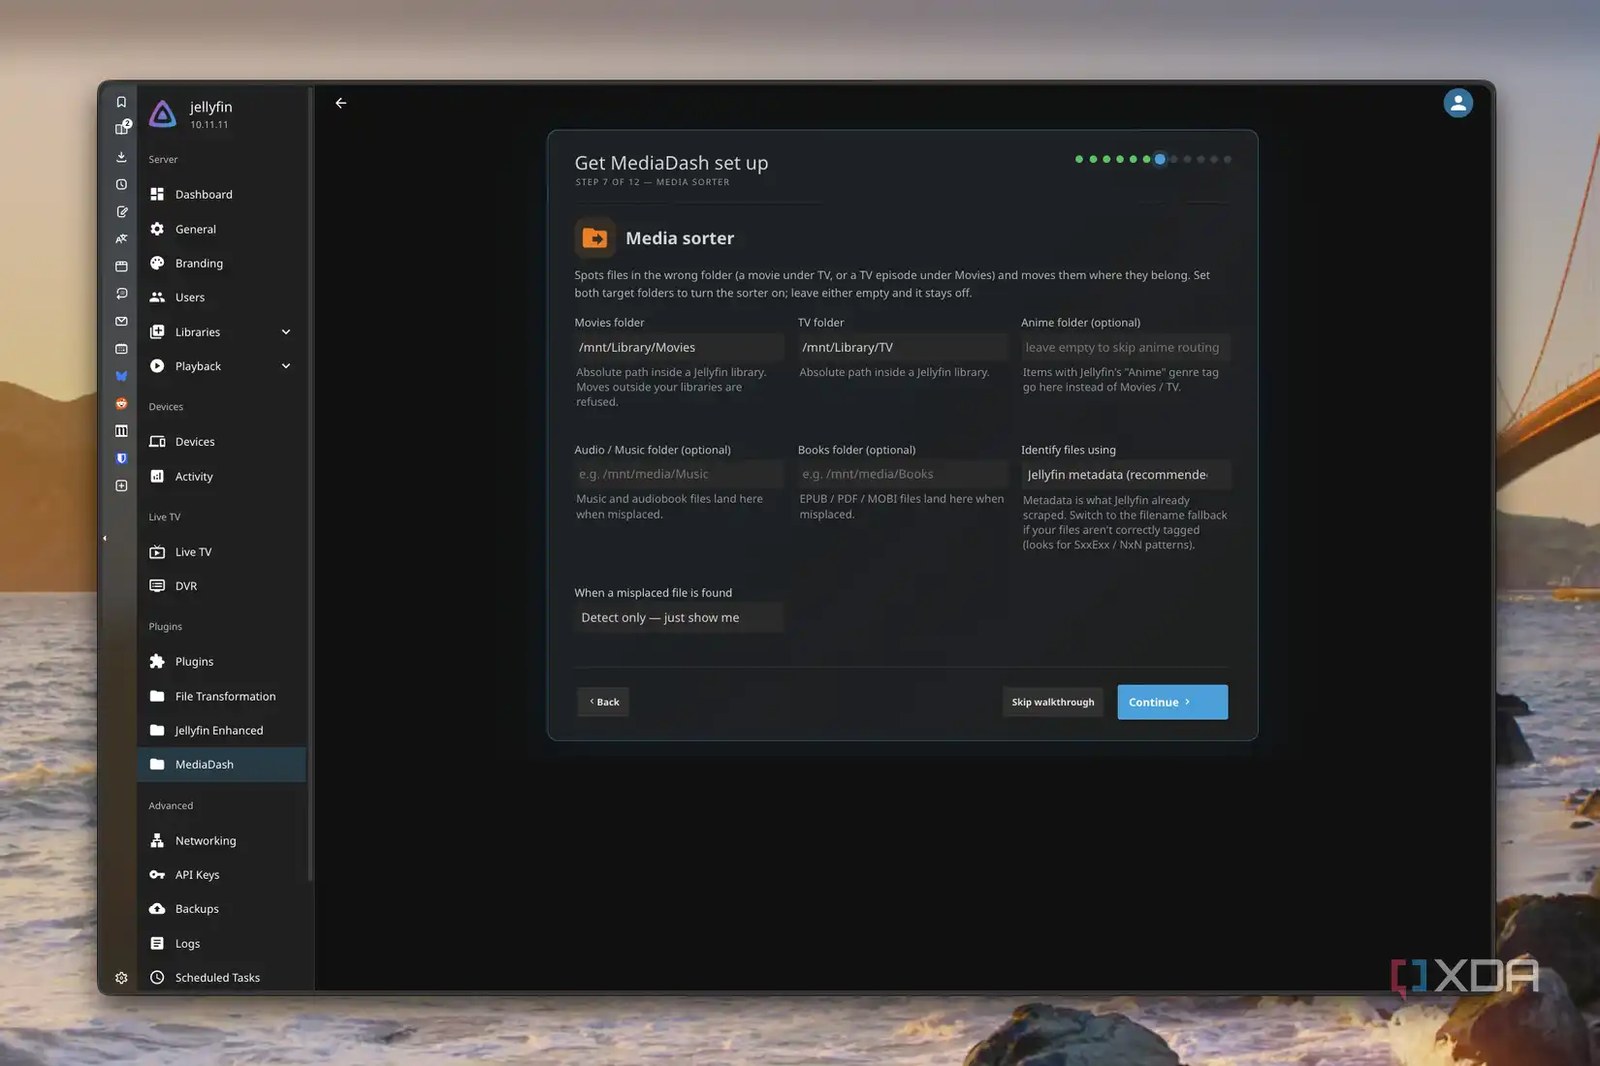
Task: Open the Bluesky butterfly web panel
Action: pyautogui.click(x=121, y=376)
